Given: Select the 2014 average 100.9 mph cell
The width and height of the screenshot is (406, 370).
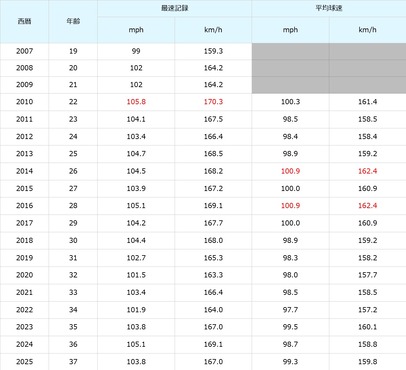Looking at the screenshot, I should coord(290,171).
